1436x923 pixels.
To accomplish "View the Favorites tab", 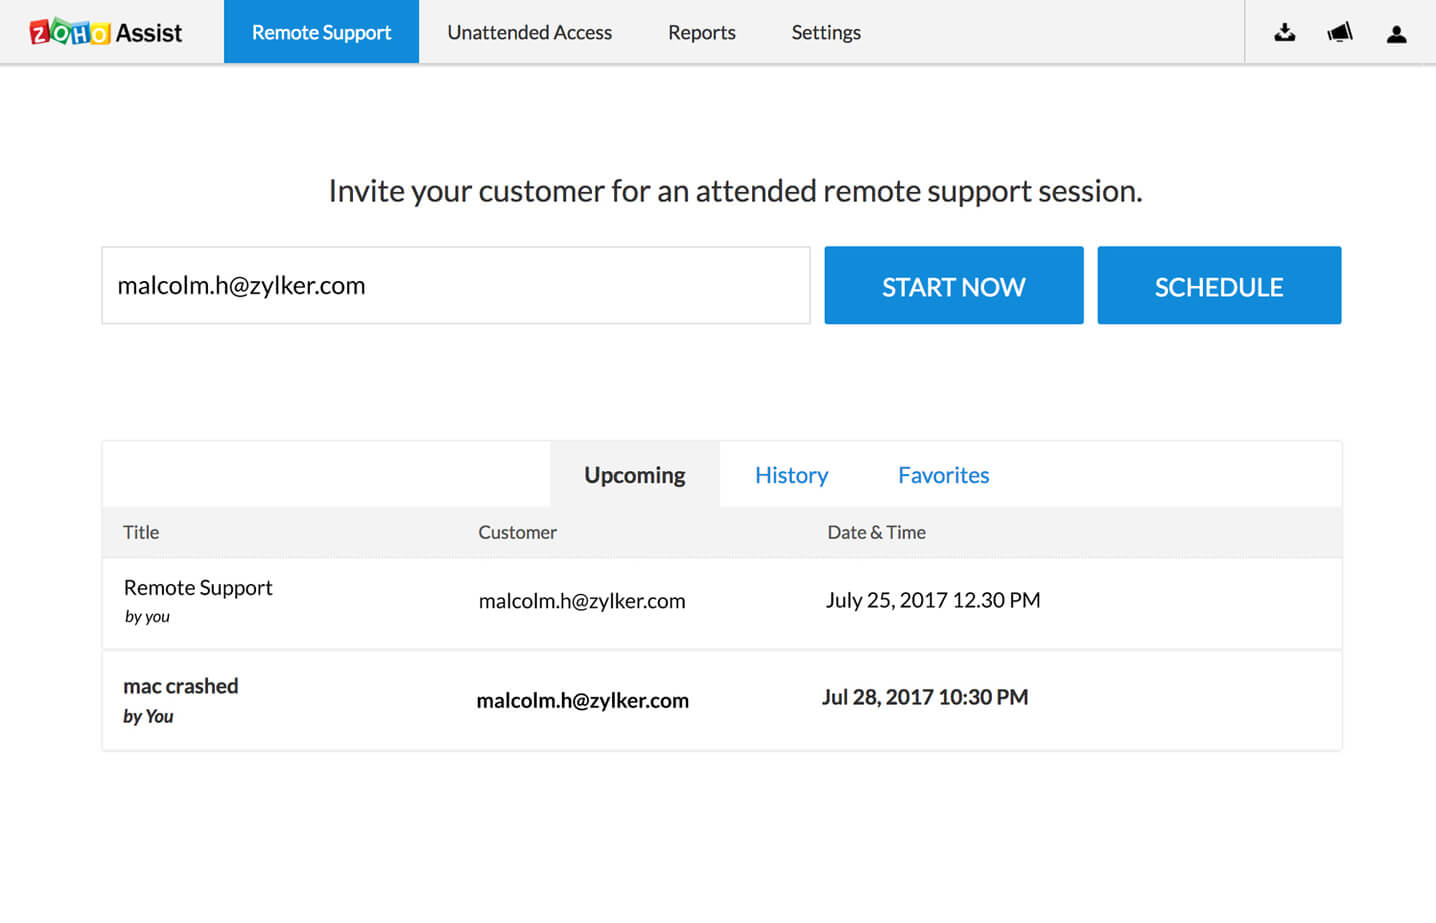I will point(943,475).
